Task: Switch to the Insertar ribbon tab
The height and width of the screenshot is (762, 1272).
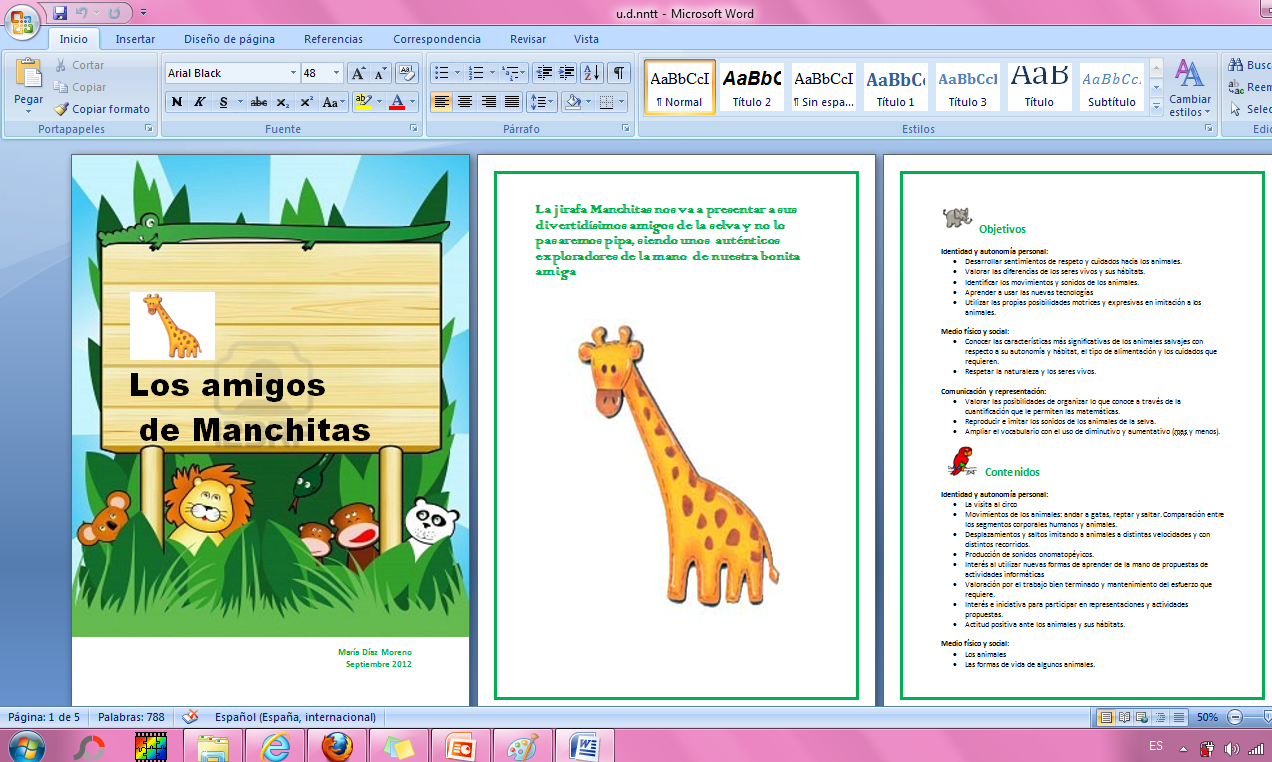Action: click(135, 39)
